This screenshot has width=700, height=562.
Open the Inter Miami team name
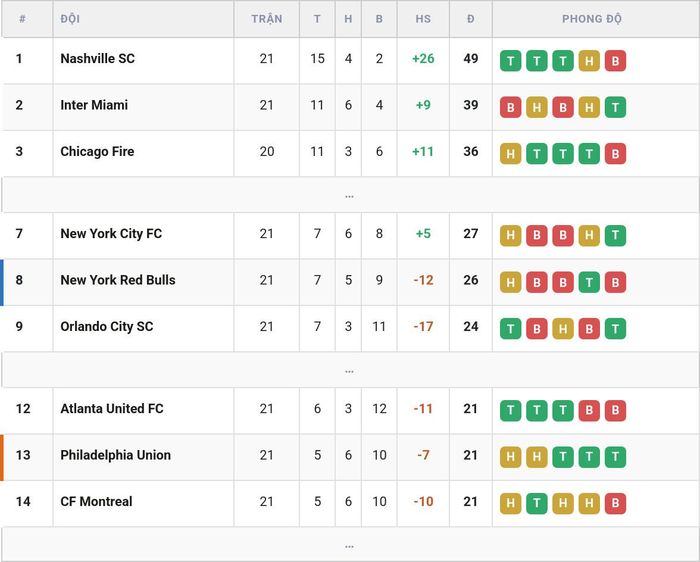pyautogui.click(x=94, y=105)
